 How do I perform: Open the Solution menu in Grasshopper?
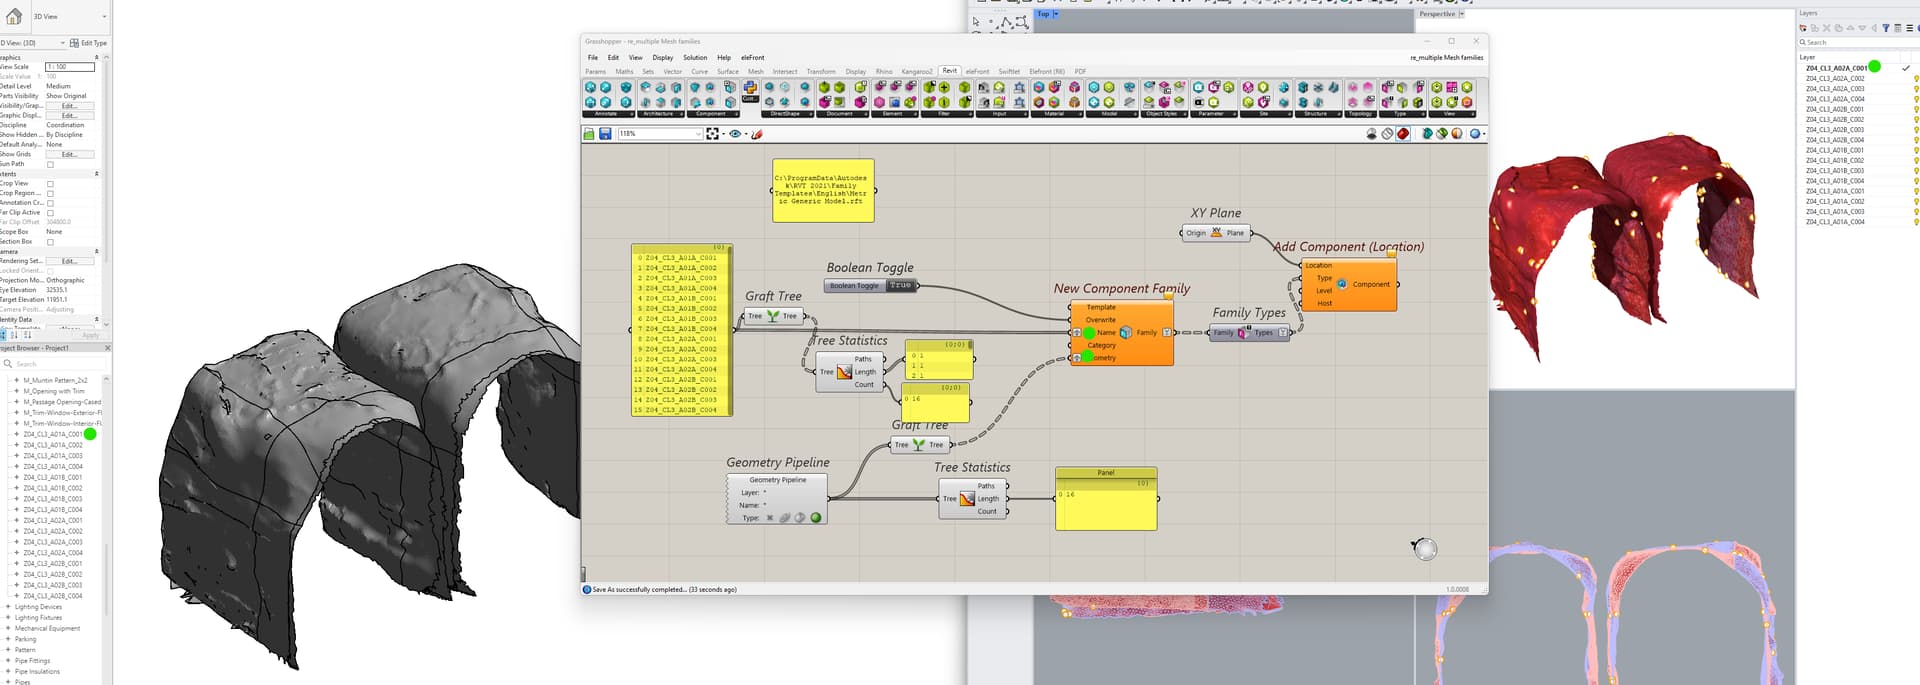click(694, 58)
